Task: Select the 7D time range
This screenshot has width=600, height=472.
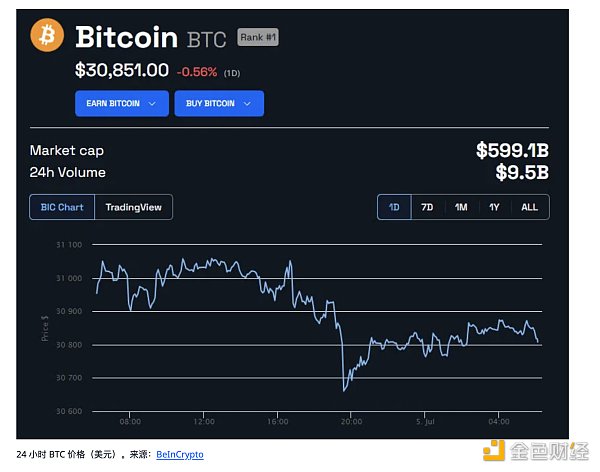Action: pos(427,207)
